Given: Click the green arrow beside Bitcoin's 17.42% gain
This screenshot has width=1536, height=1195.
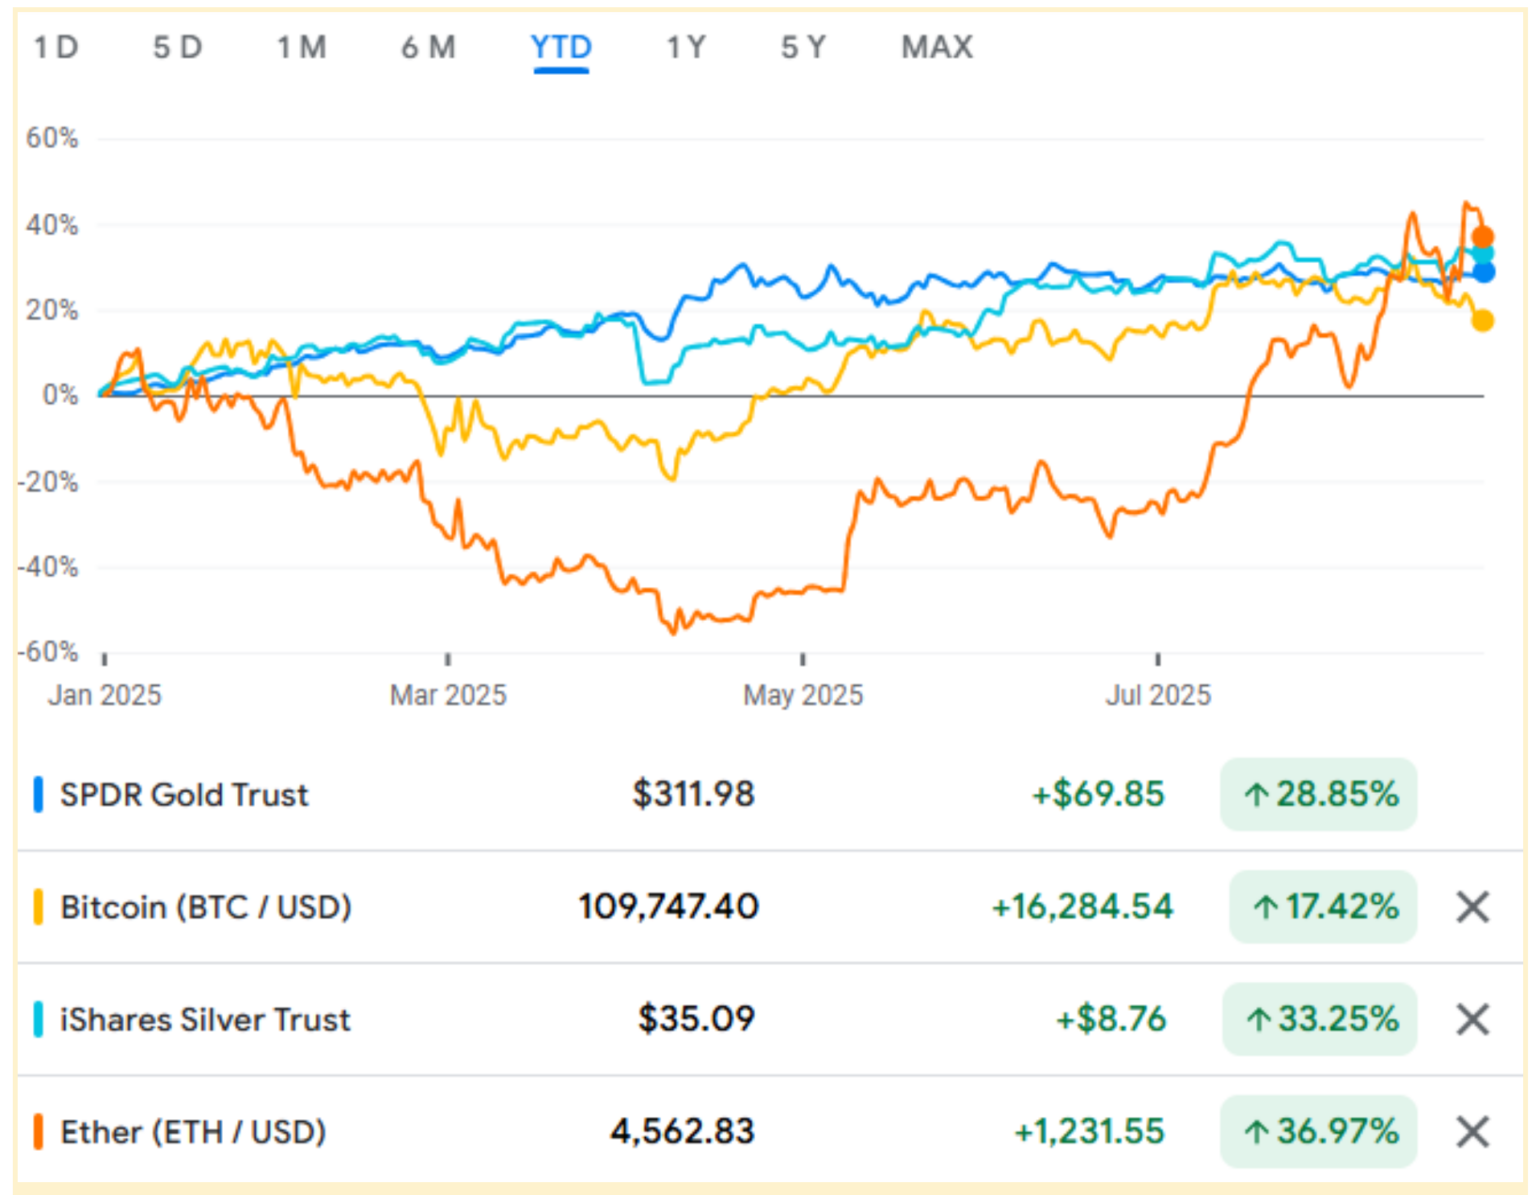Looking at the screenshot, I should point(1263,907).
